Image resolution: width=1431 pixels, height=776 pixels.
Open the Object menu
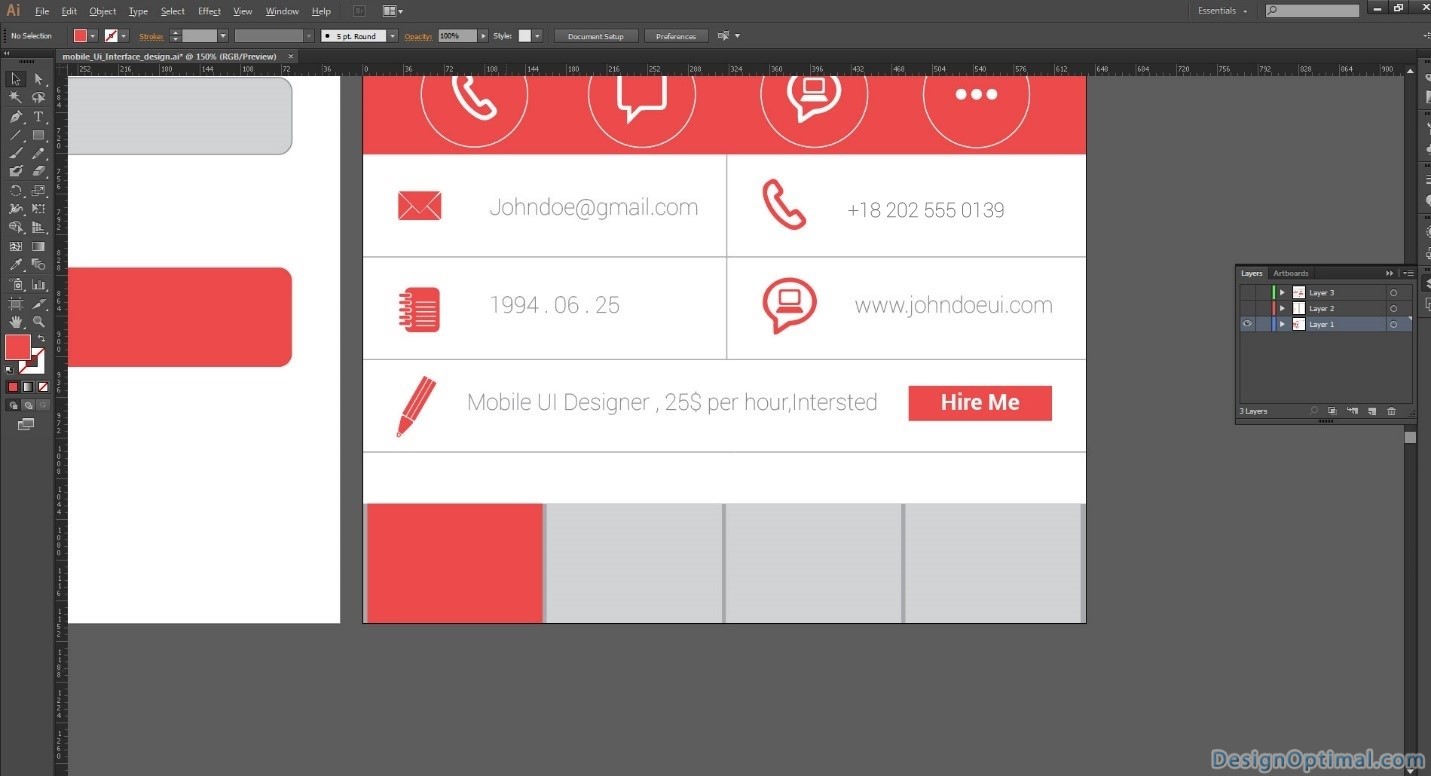[x=103, y=11]
